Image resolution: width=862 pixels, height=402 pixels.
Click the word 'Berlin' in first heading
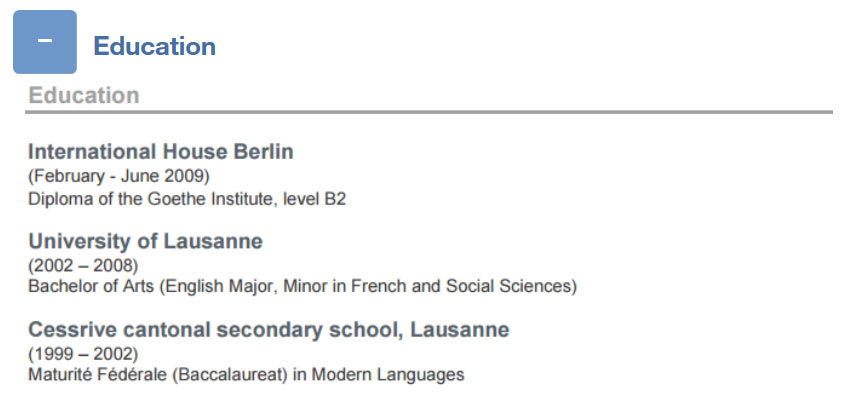[x=264, y=151]
